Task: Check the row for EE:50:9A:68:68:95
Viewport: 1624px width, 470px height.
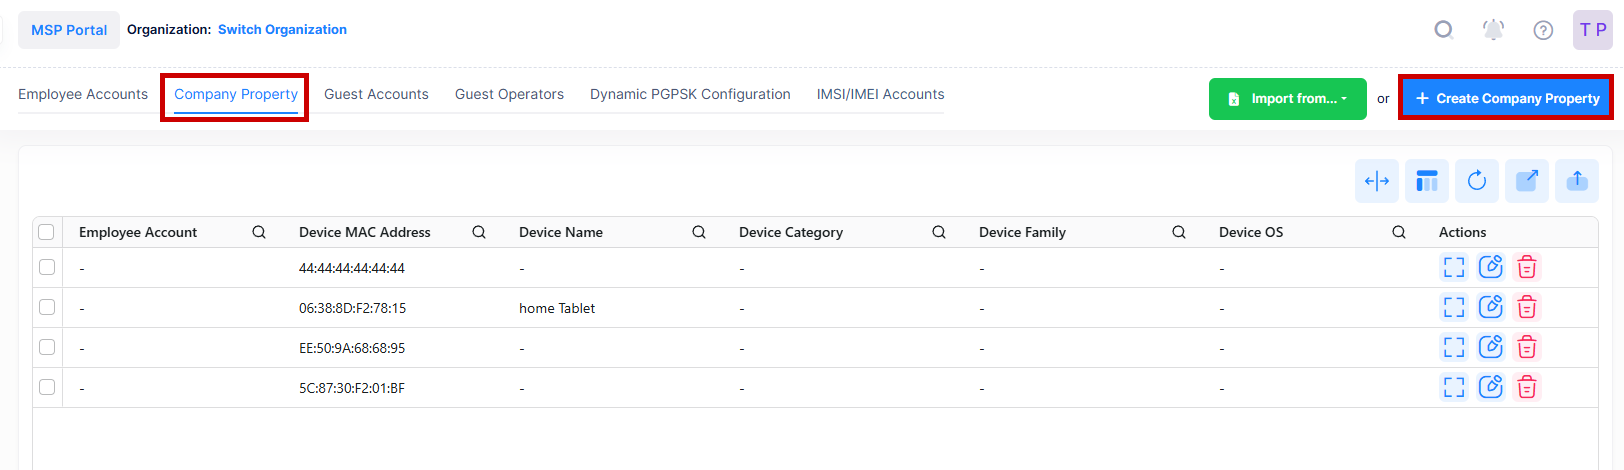Action: point(47,347)
